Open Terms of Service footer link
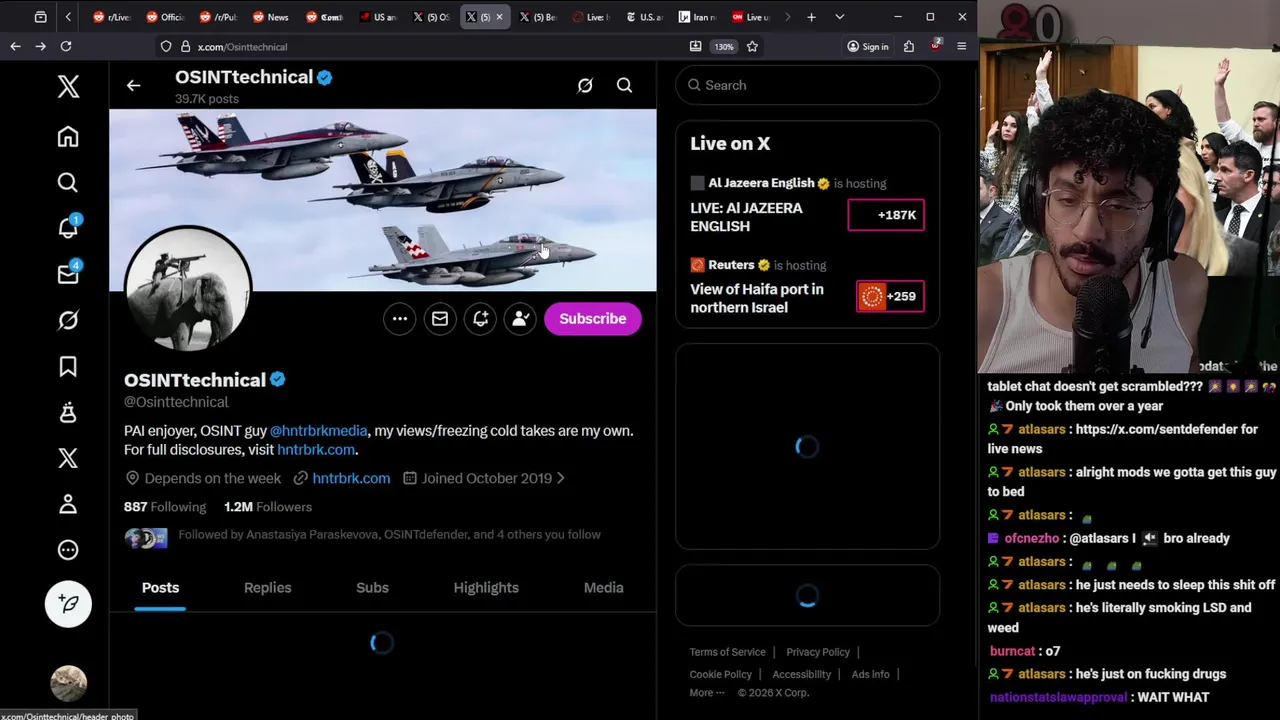Image resolution: width=1280 pixels, height=720 pixels. (x=727, y=652)
